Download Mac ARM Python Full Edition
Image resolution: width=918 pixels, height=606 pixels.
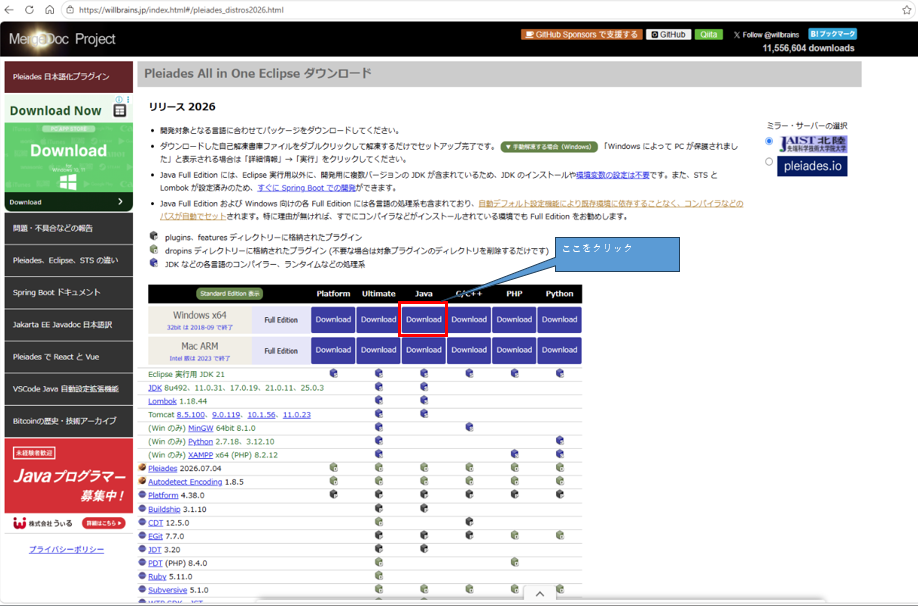click(x=559, y=350)
